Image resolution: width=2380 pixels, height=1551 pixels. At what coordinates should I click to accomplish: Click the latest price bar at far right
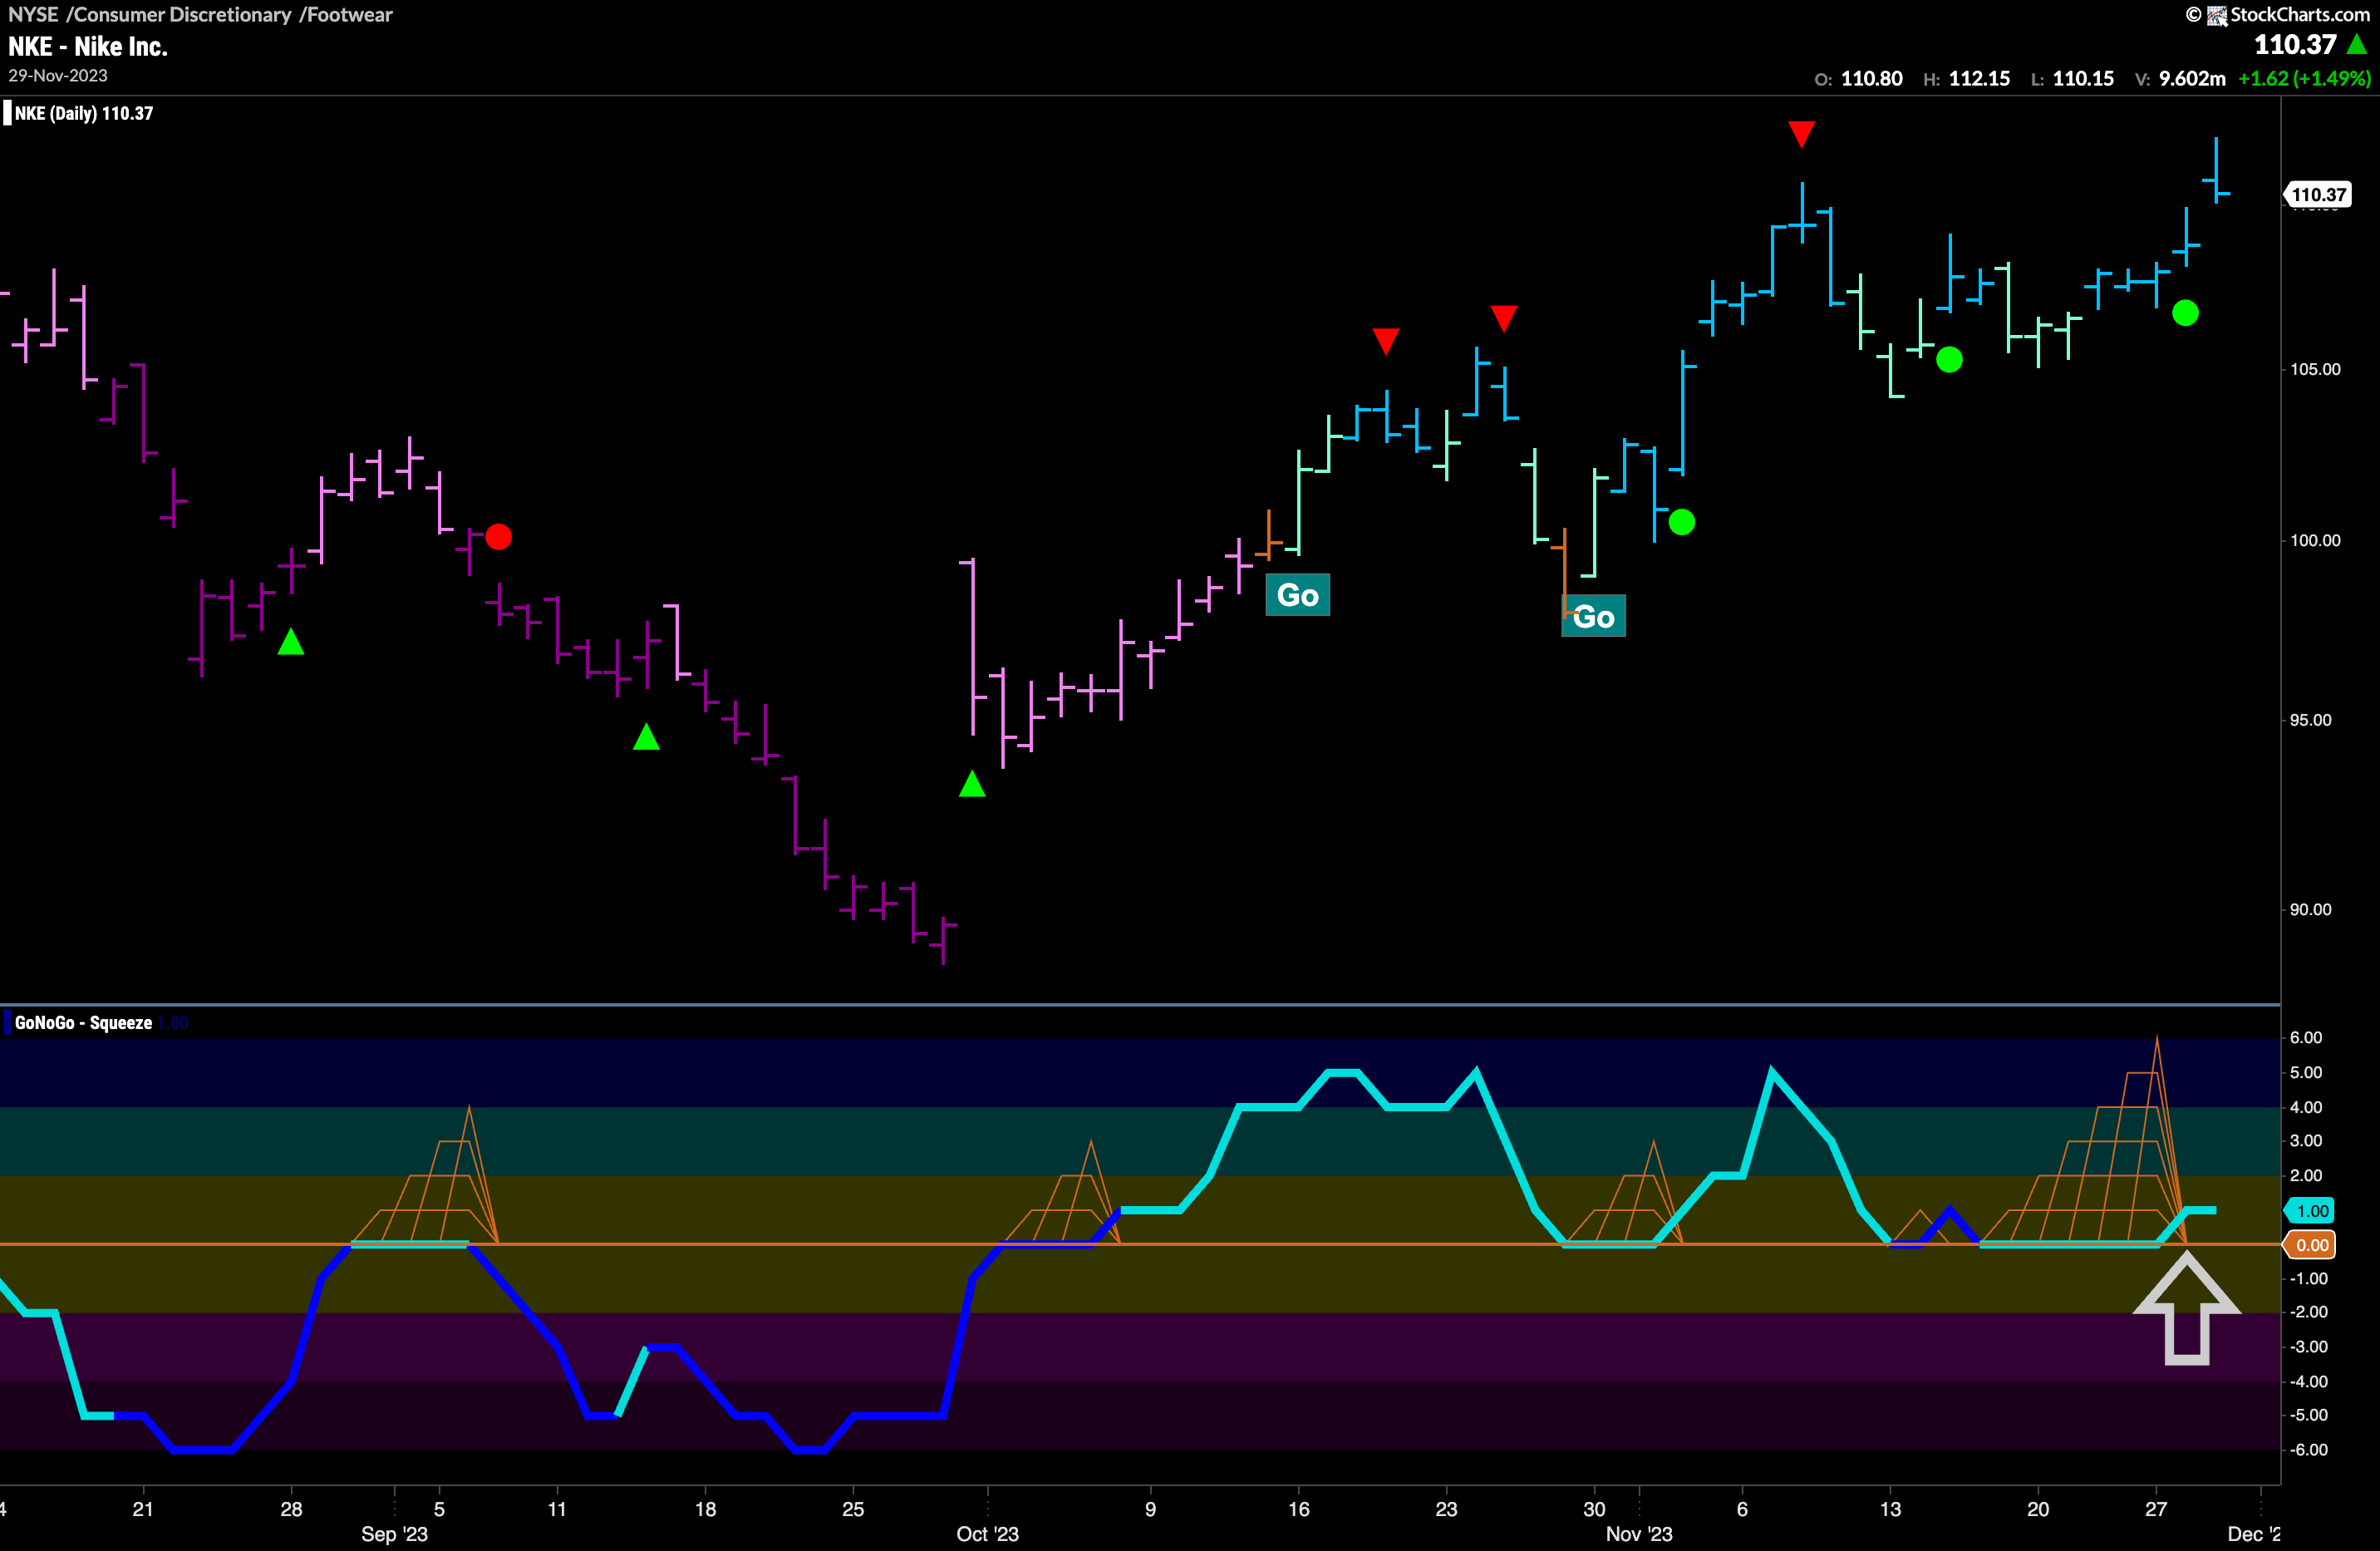click(x=2216, y=170)
